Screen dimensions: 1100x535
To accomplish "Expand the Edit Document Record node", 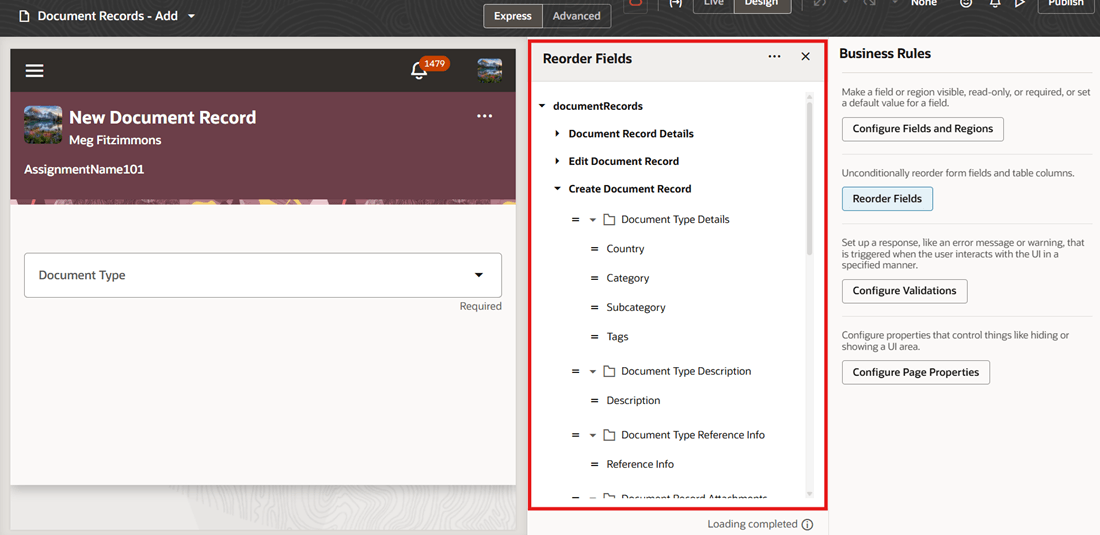I will (x=557, y=161).
